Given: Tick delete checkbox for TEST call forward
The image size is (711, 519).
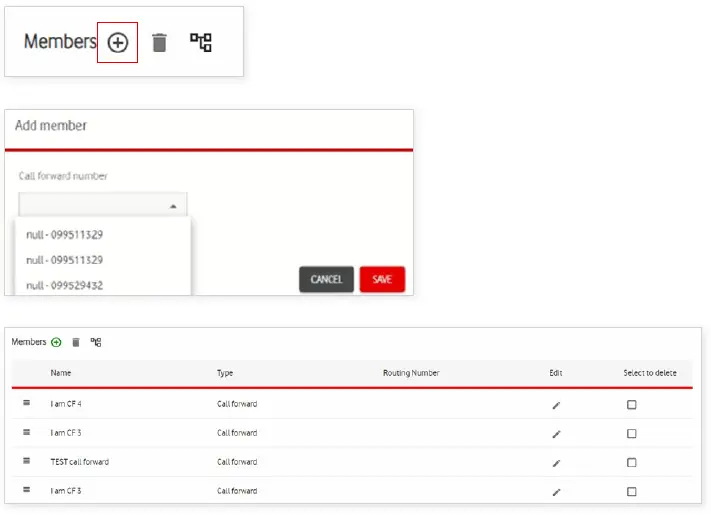Looking at the screenshot, I should pos(632,462).
